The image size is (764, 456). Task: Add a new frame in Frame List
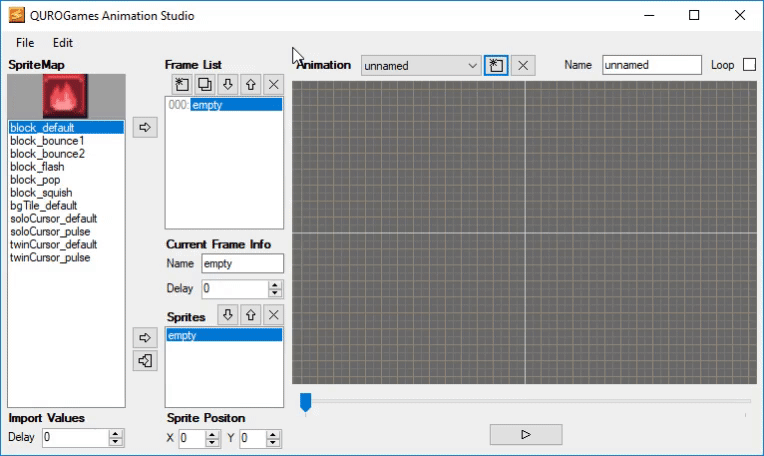pos(182,84)
